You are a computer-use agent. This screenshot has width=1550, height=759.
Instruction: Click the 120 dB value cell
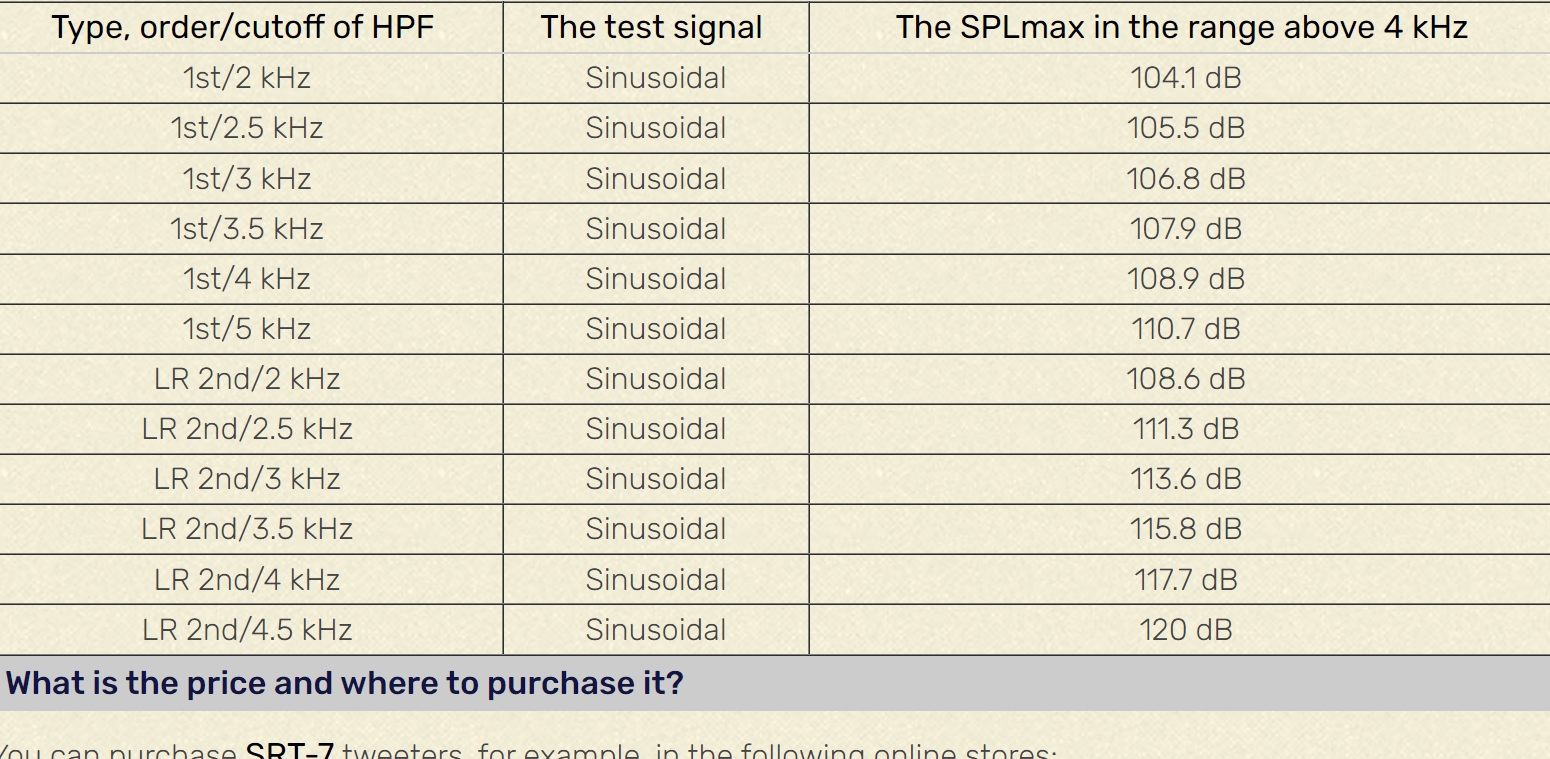1186,630
